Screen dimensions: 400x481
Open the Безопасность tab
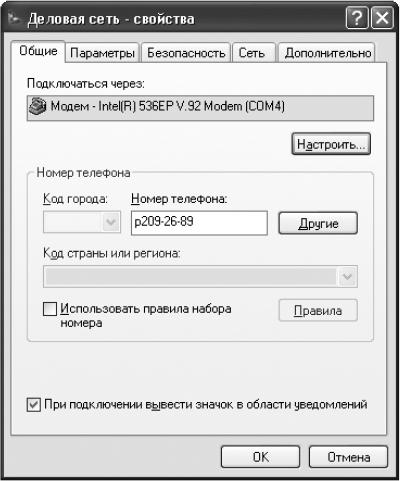[186, 53]
